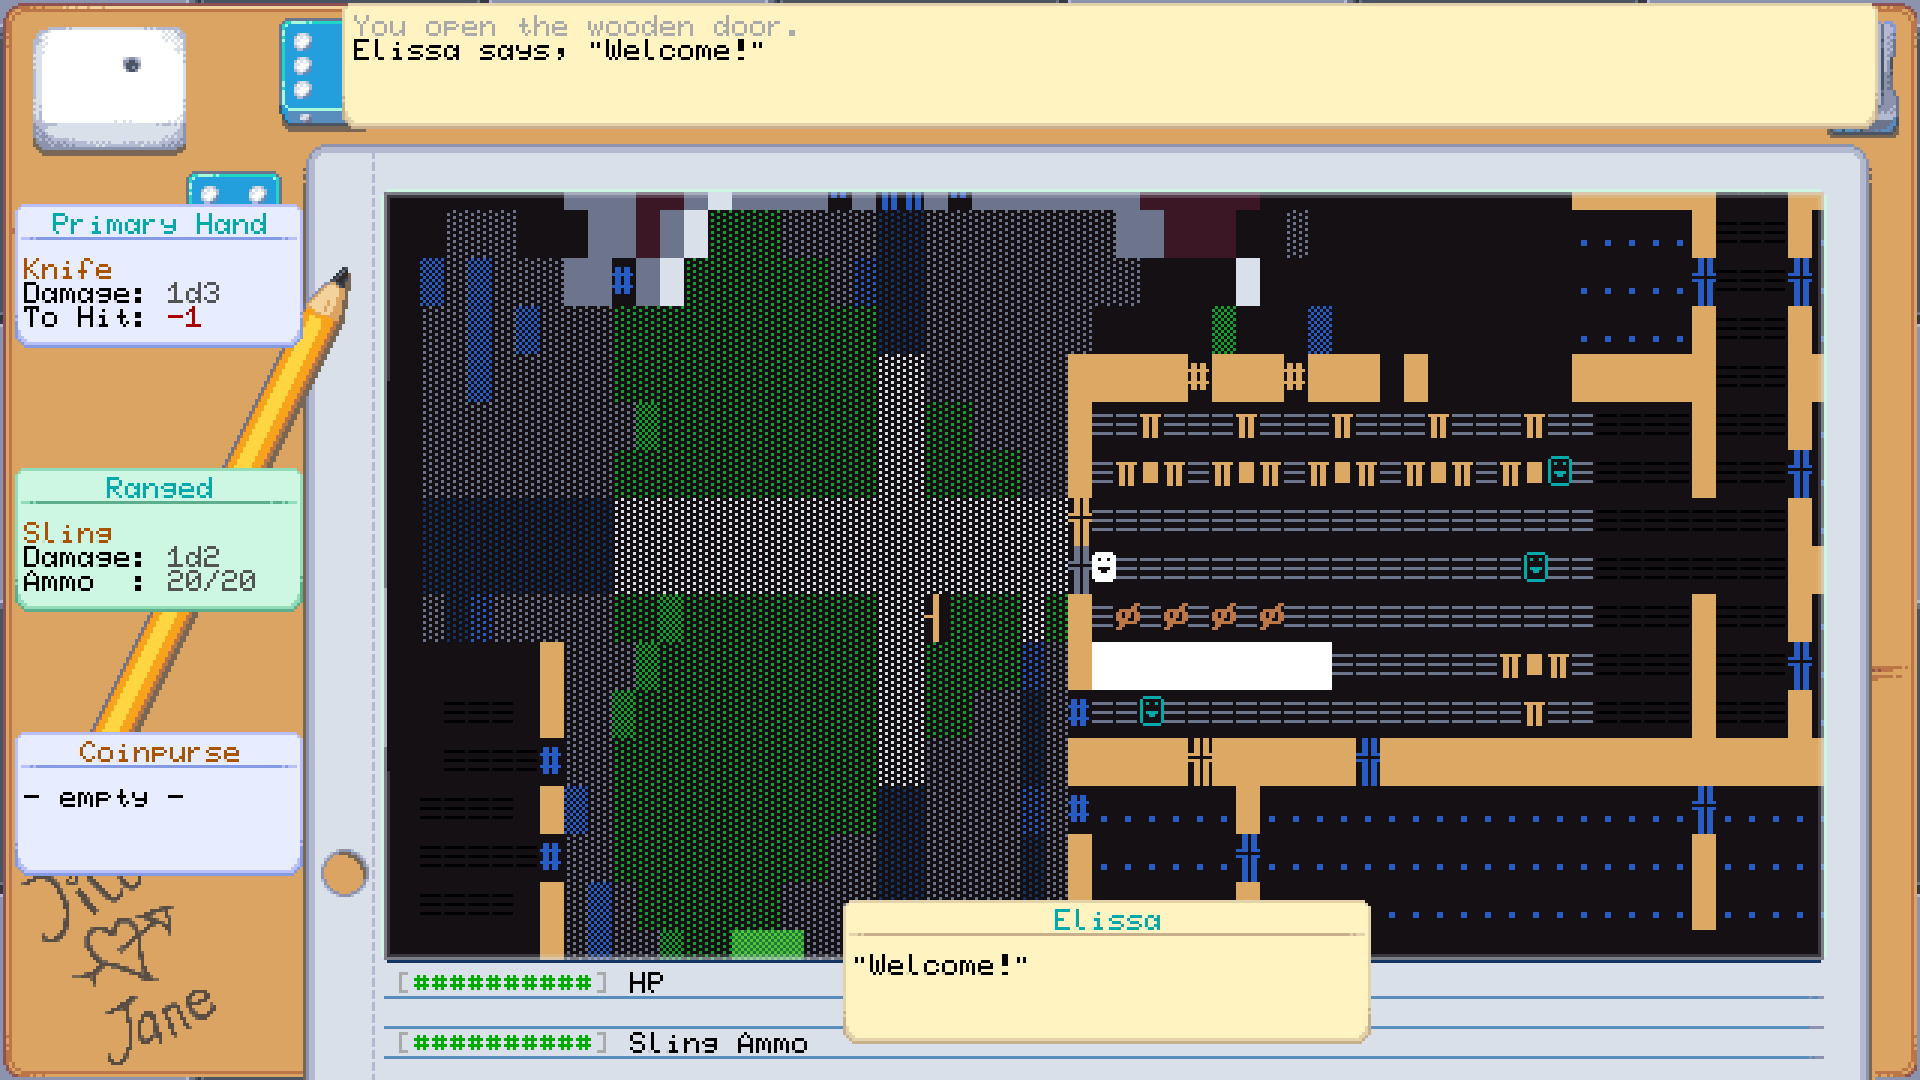Click the open wooden door on the grass path
The image size is (1920, 1080).
[936, 617]
